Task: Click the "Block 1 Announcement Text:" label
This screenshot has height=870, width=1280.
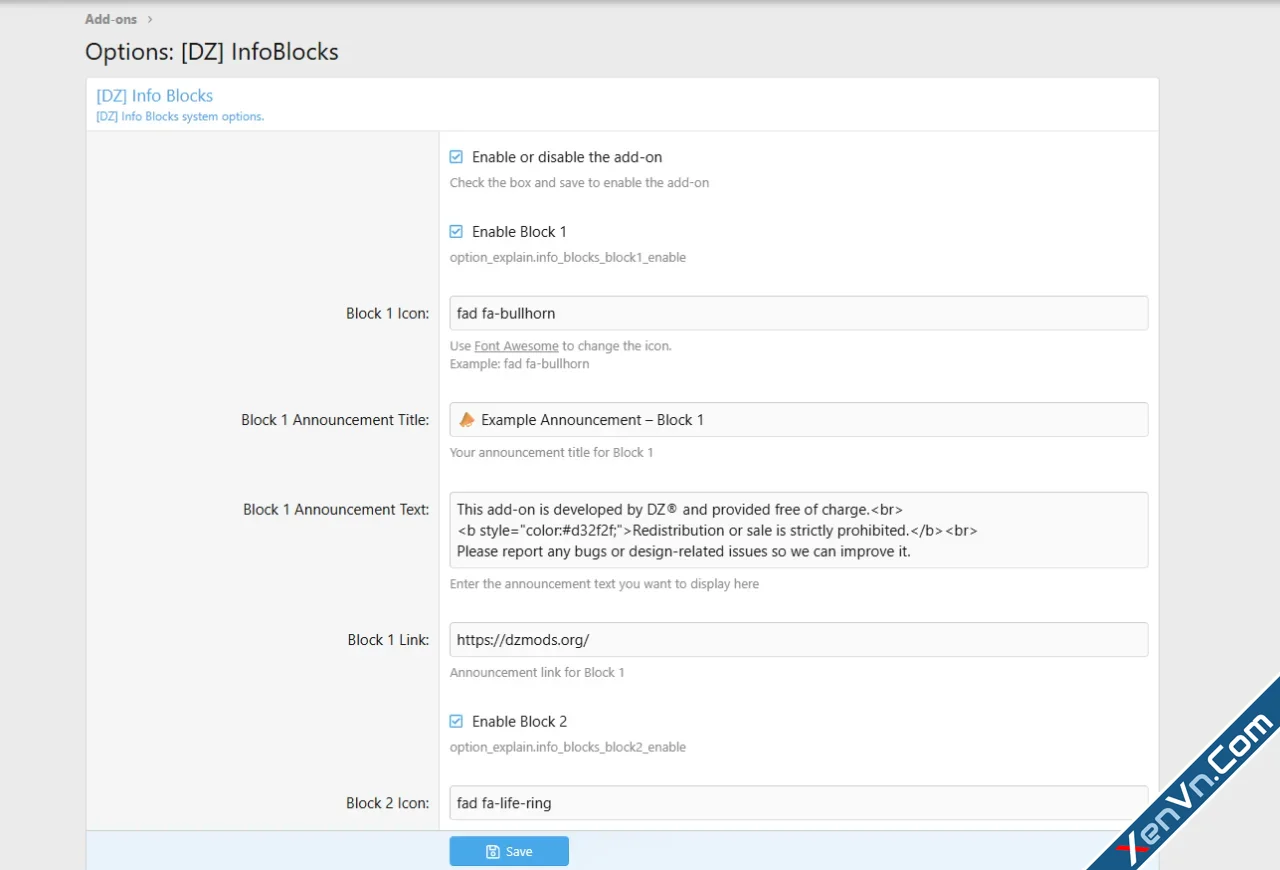Action: pos(336,509)
